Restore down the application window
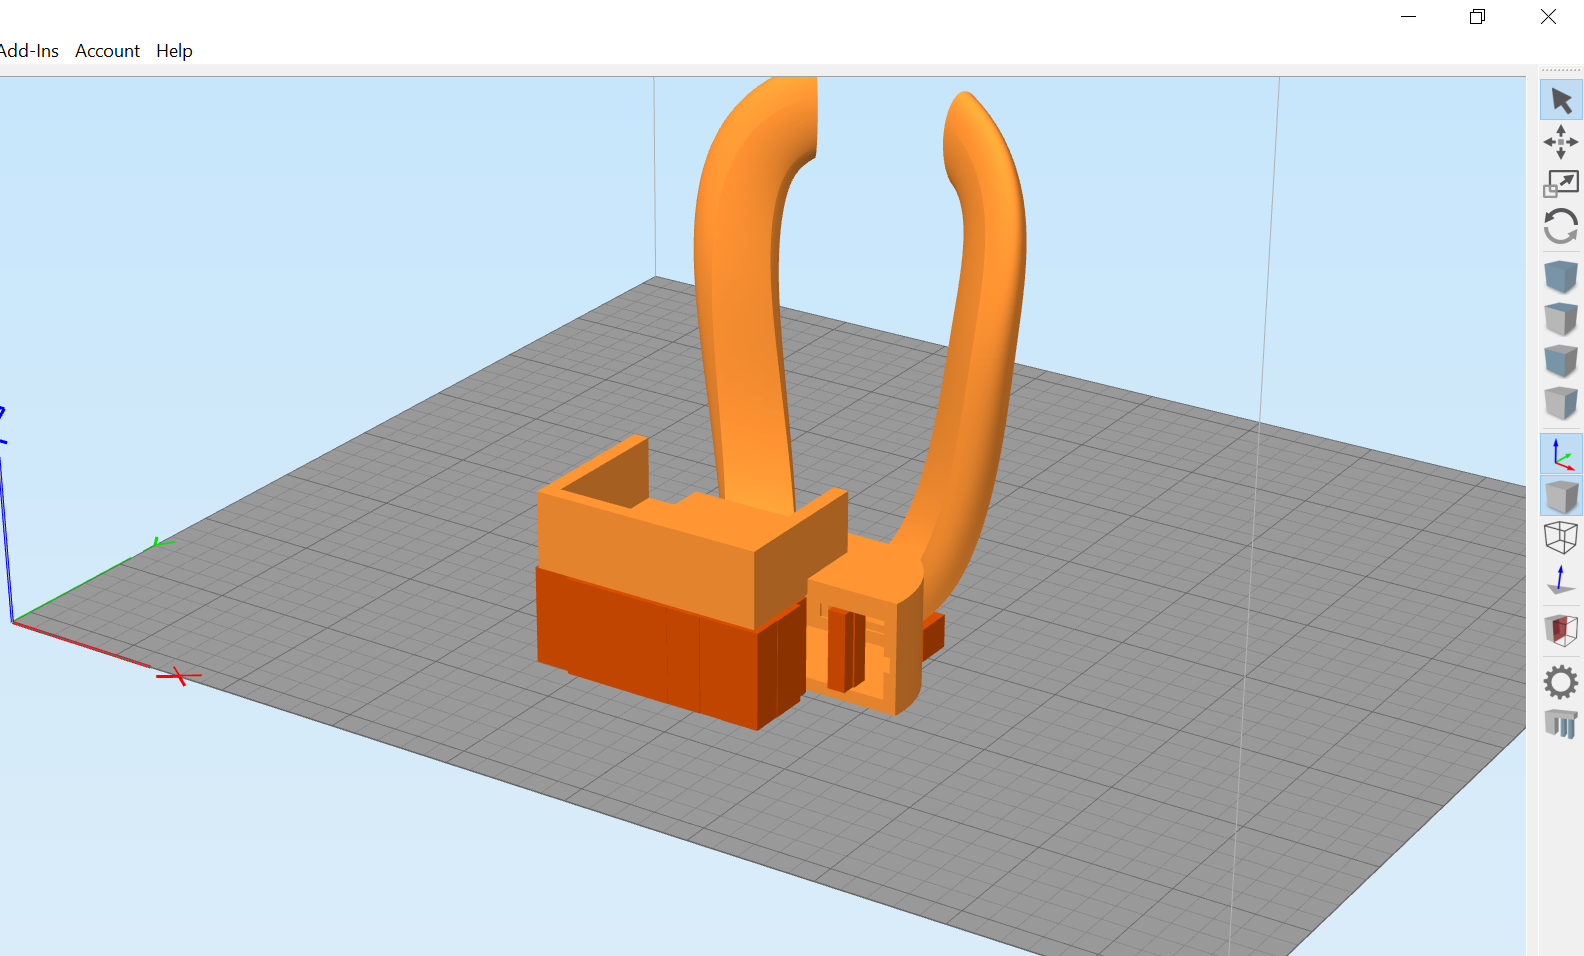This screenshot has height=956, width=1584. click(x=1478, y=17)
